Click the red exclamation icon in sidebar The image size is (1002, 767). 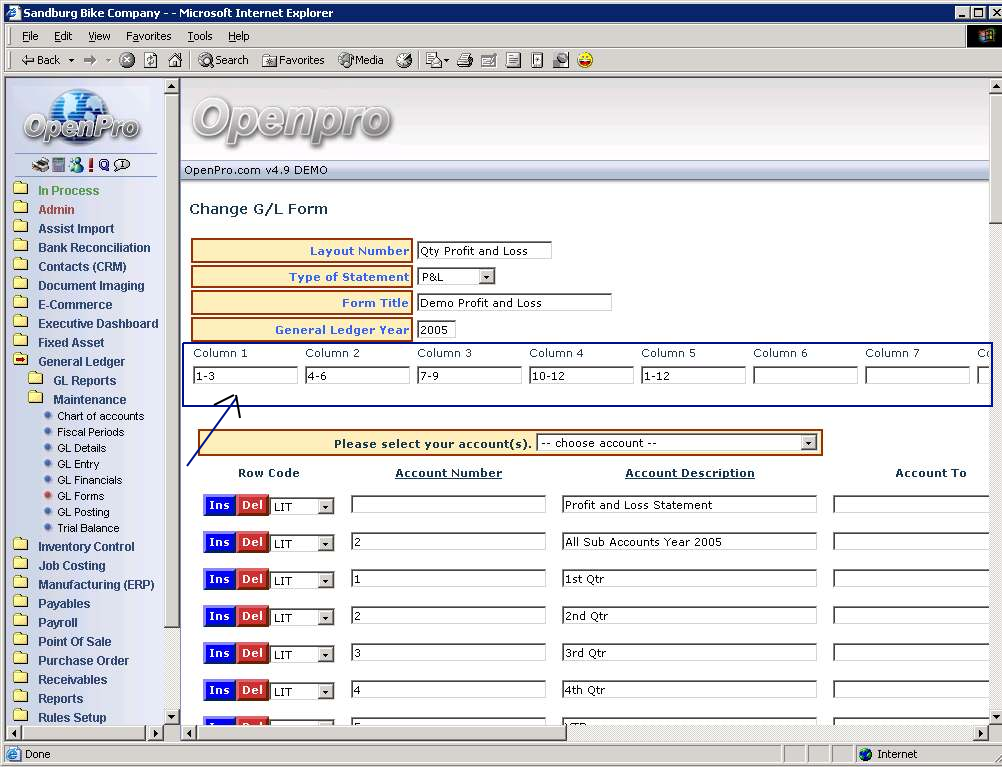[x=90, y=165]
